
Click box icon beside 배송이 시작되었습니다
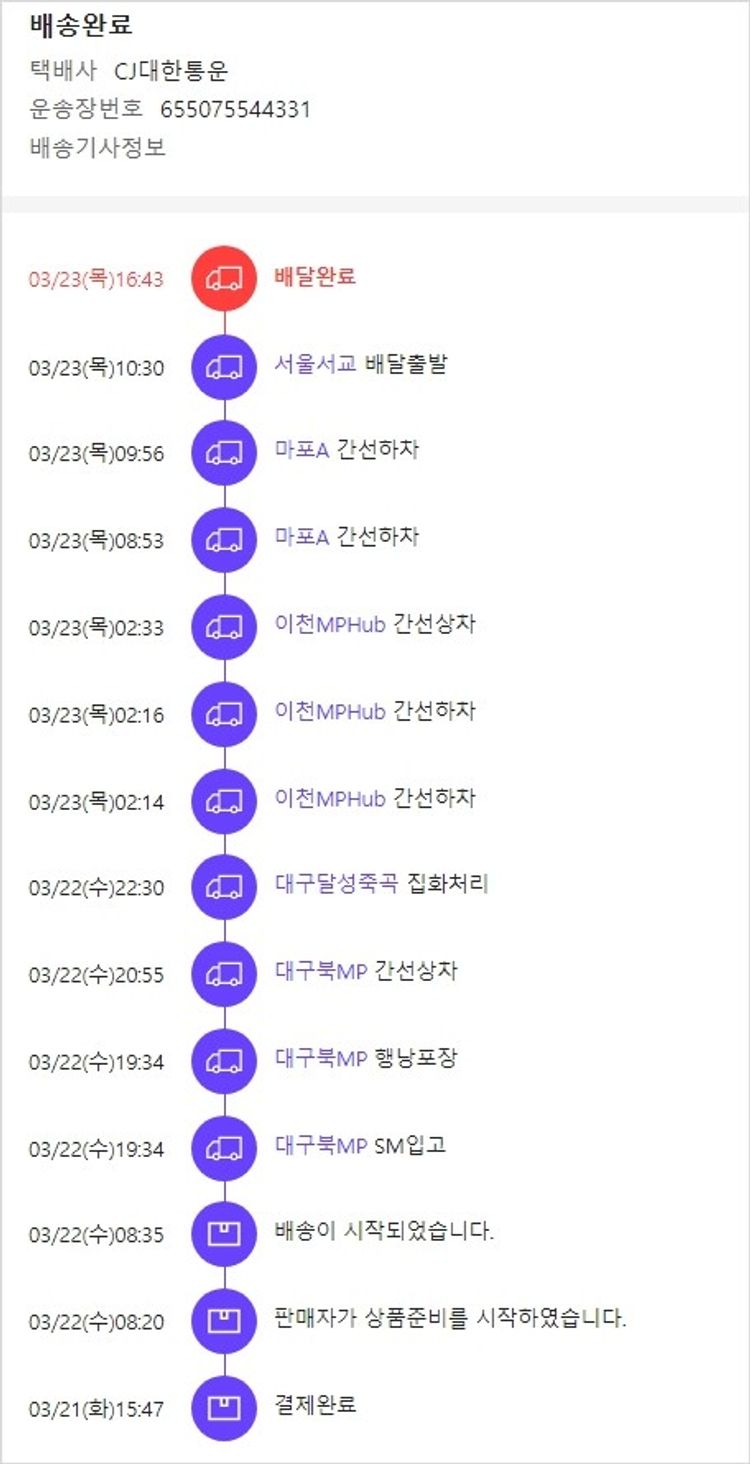click(x=224, y=1234)
